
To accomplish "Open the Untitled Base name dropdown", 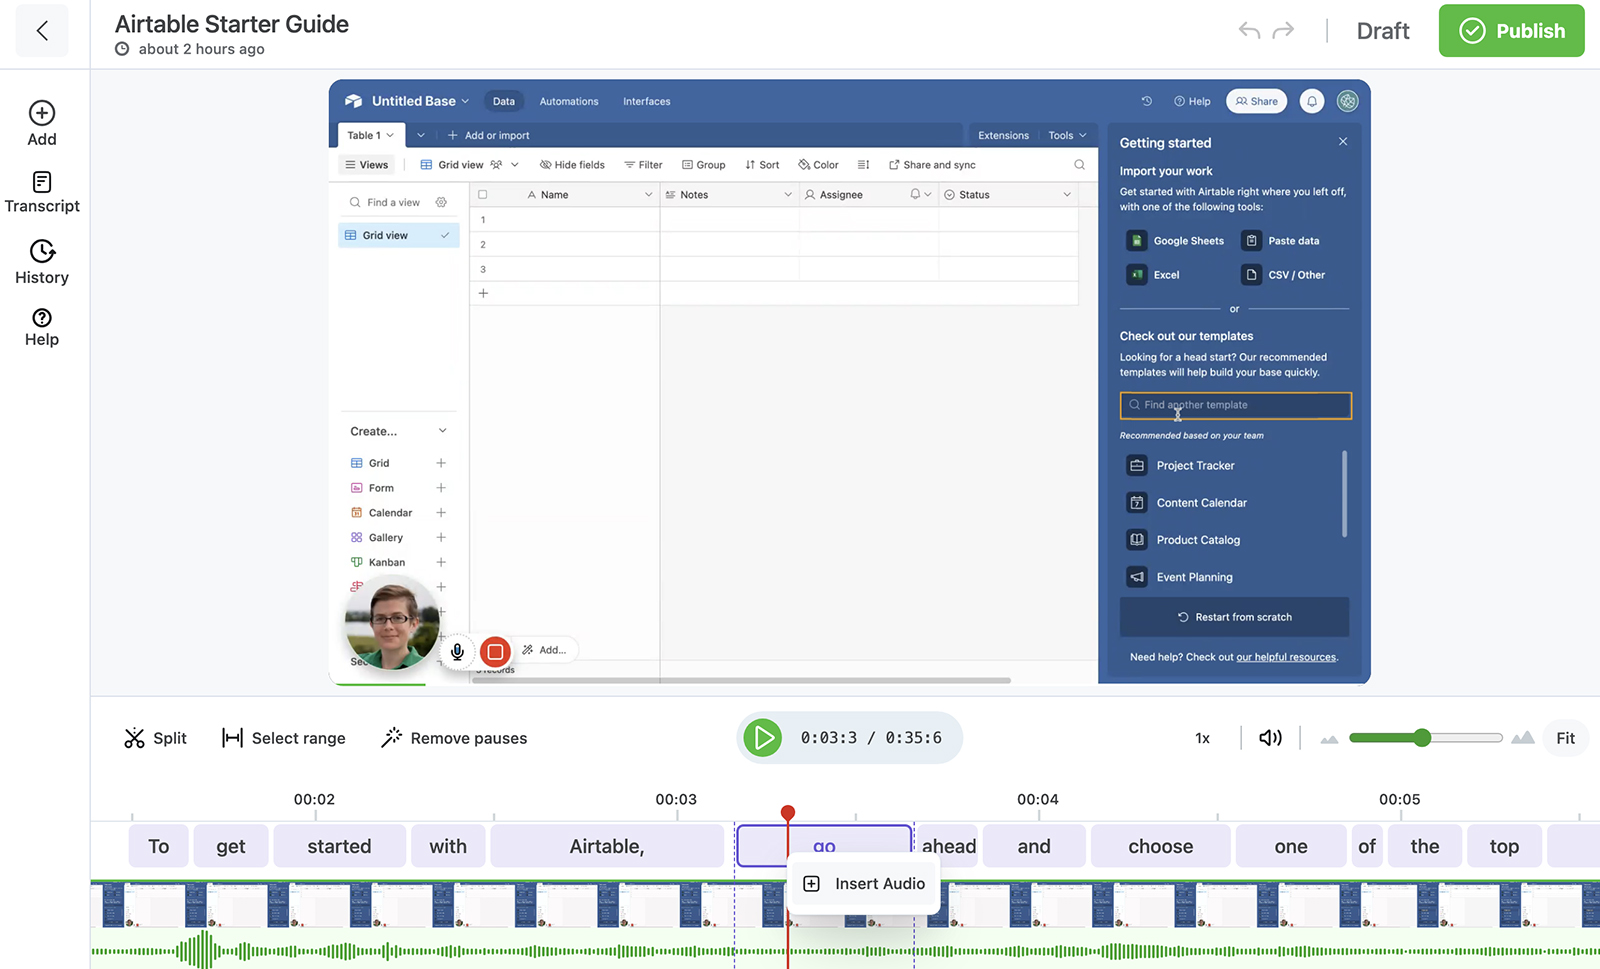I will point(420,101).
